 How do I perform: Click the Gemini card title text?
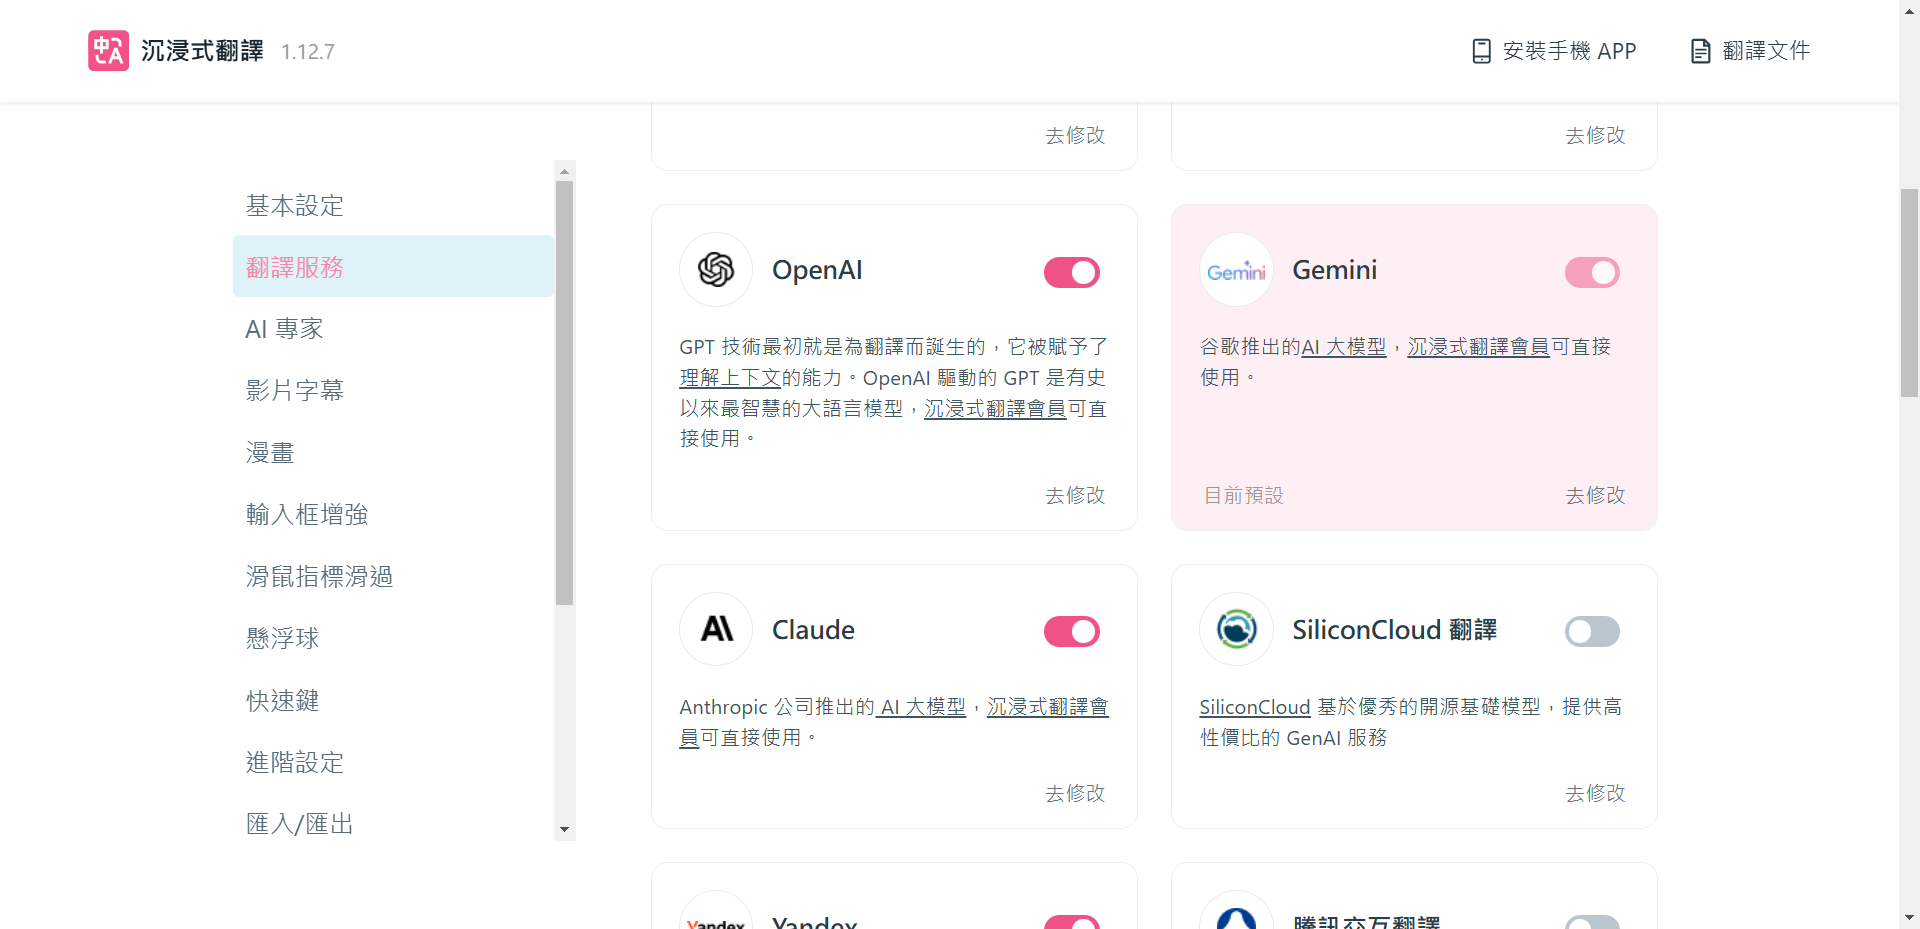point(1334,270)
